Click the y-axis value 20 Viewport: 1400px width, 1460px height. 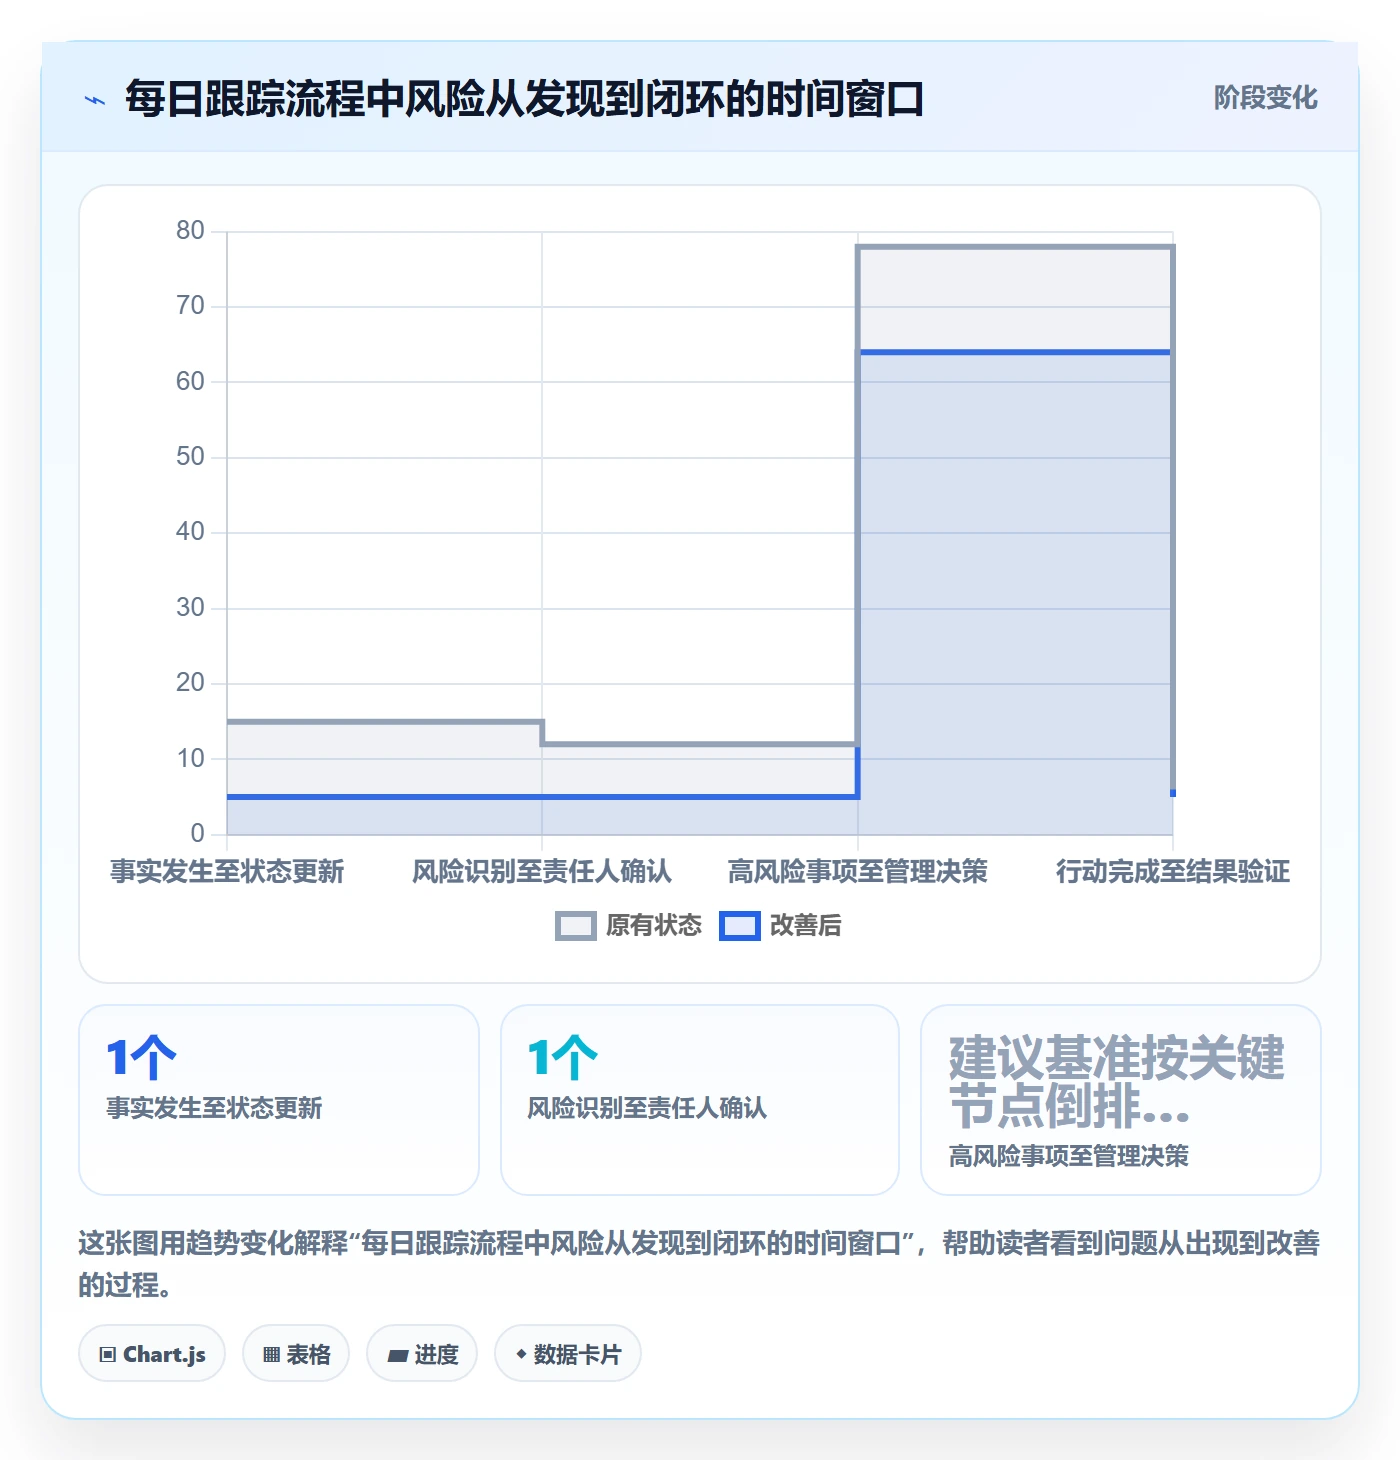(190, 683)
